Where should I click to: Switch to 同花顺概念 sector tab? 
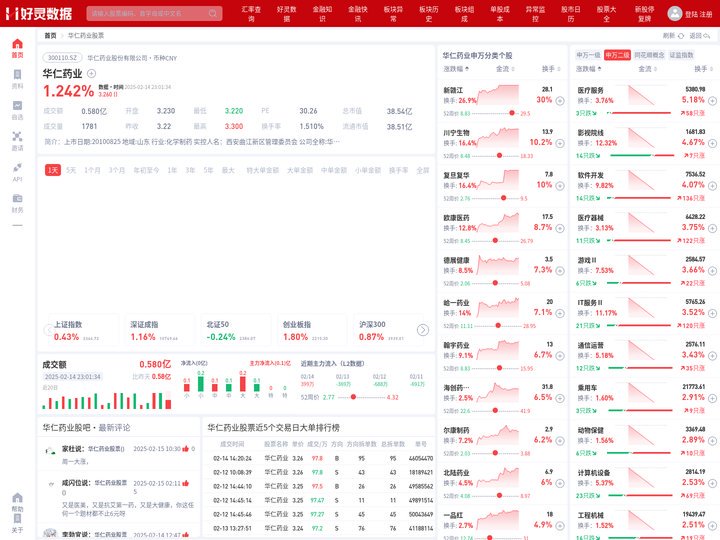tap(649, 55)
